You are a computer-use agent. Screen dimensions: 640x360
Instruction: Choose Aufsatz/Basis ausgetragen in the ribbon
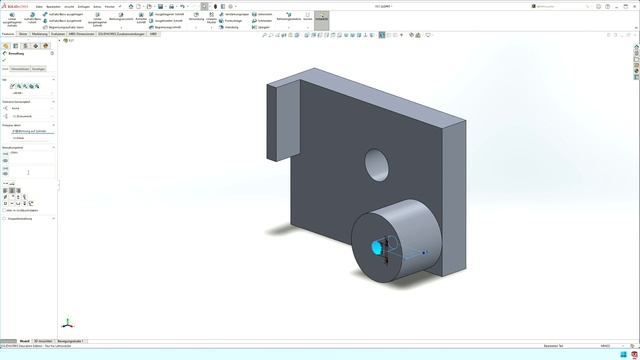[62, 14]
